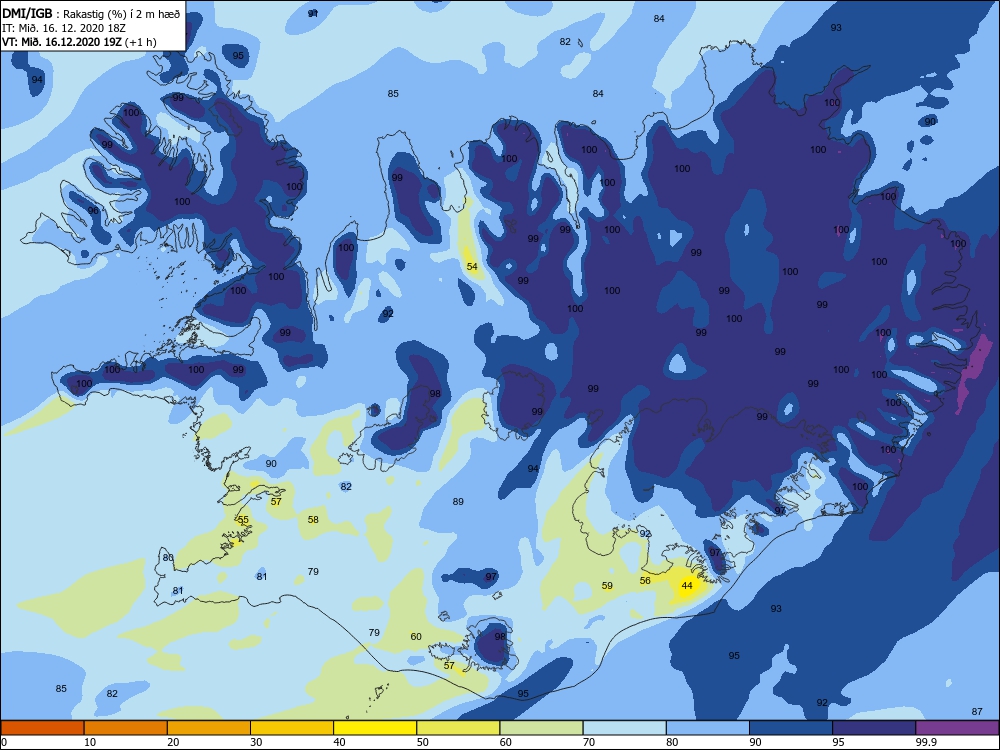Image resolution: width=1000 pixels, height=750 pixels.
Task: Select the 95–99.9 dark navy legend swatch
Action: 874,728
